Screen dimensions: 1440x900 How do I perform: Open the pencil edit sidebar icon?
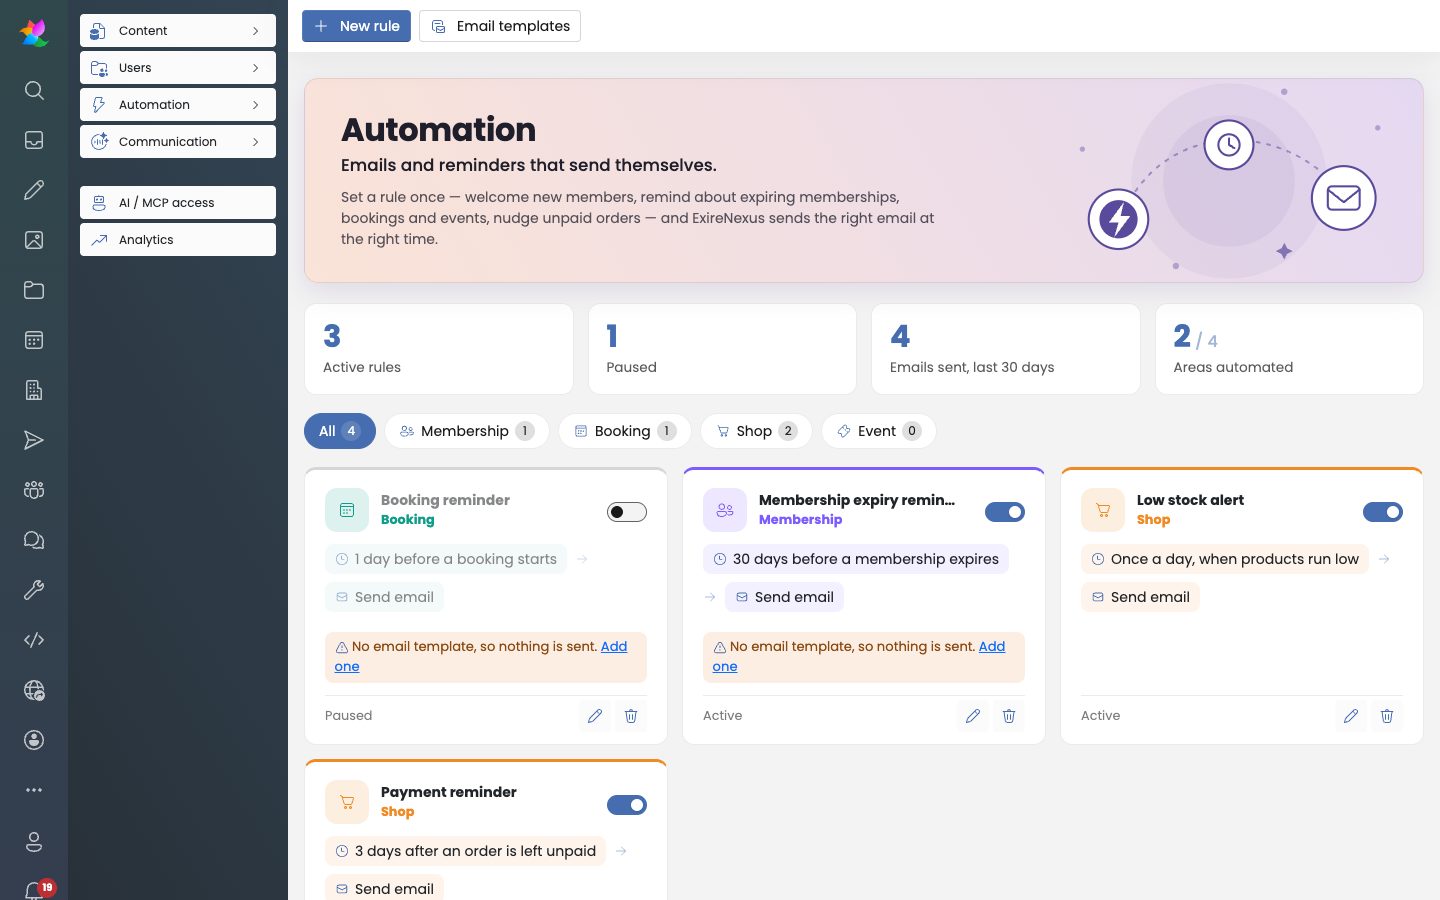pos(34,190)
